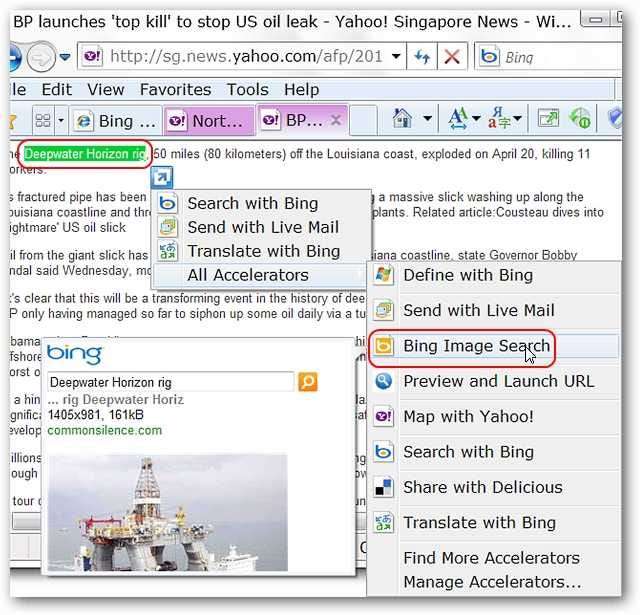Switch to the Nort... Yahoo tab
This screenshot has width=640, height=615.
pyautogui.click(x=209, y=120)
